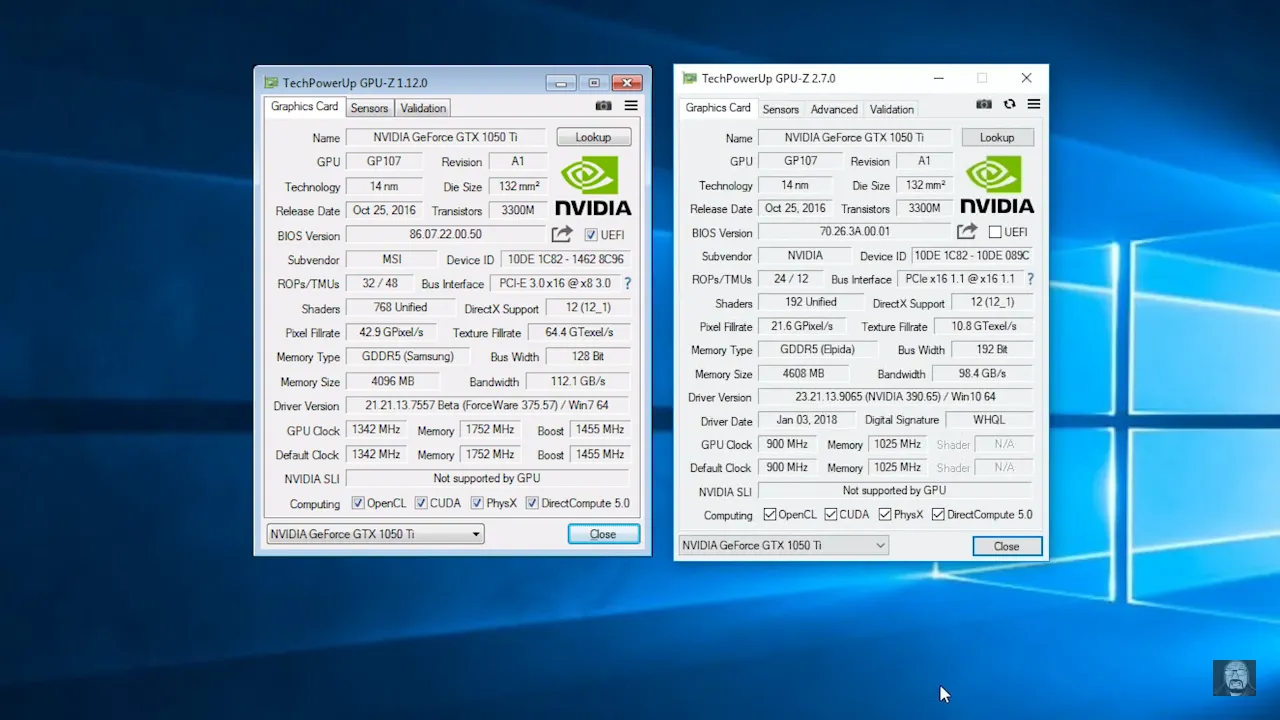
Task: Toggle the UEFI checkbox in GPU-Z 2.7.0
Action: coord(995,232)
